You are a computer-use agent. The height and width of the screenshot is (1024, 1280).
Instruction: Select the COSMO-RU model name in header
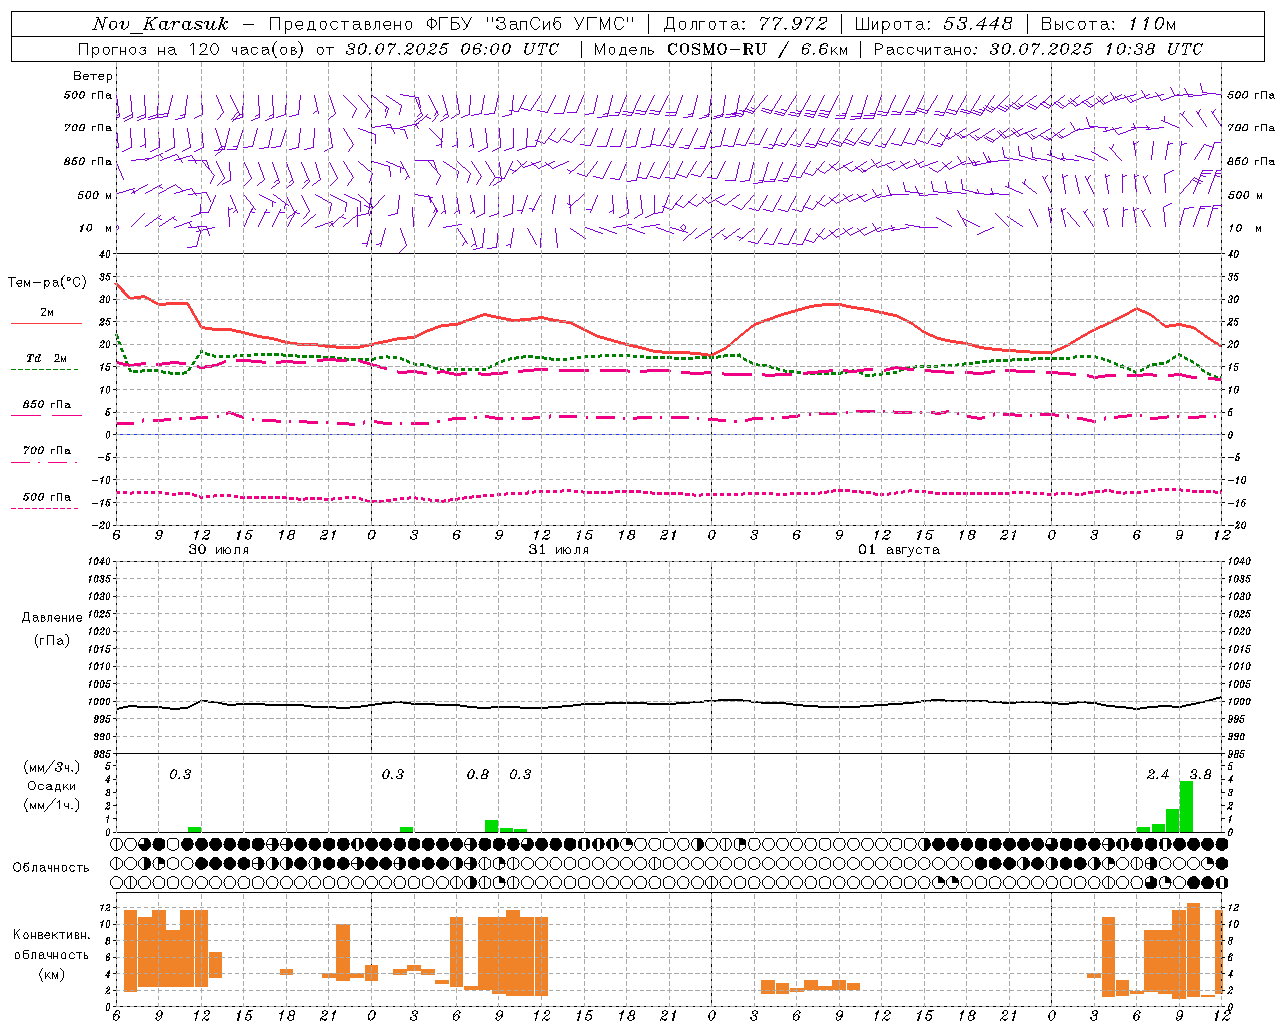(x=716, y=49)
